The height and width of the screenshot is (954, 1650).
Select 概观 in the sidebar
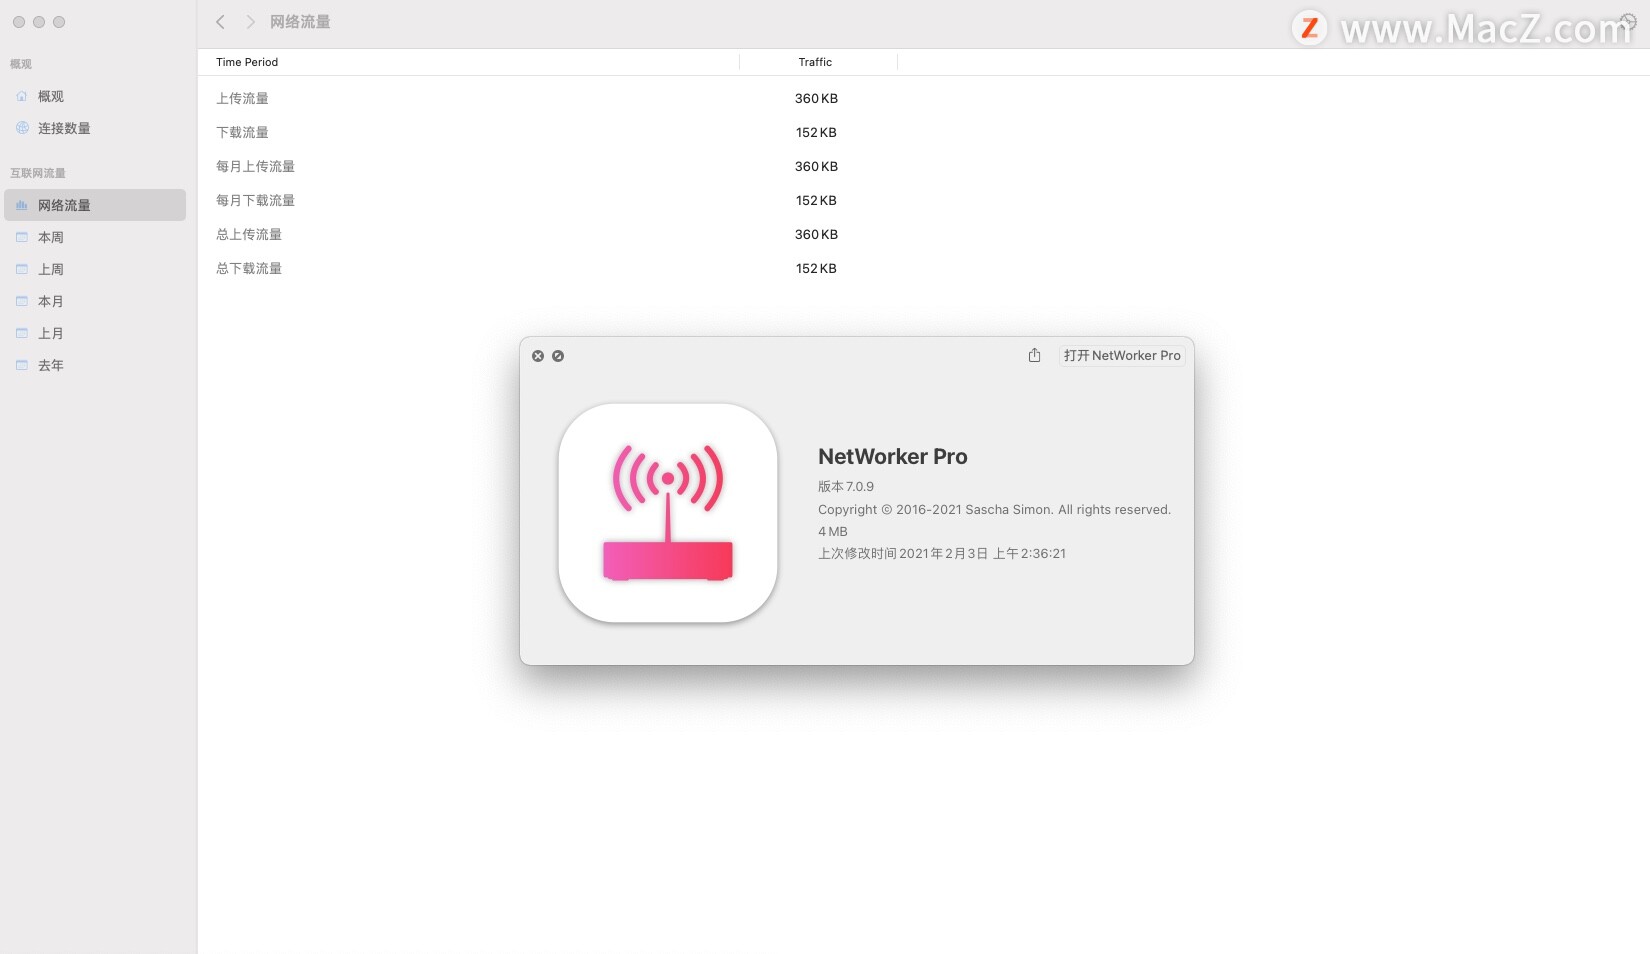click(95, 96)
